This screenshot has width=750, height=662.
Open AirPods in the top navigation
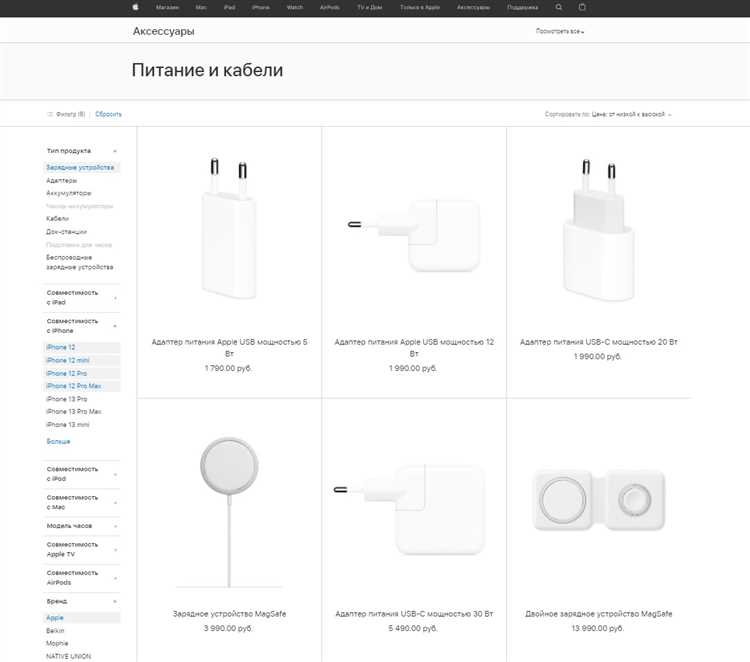[x=330, y=8]
